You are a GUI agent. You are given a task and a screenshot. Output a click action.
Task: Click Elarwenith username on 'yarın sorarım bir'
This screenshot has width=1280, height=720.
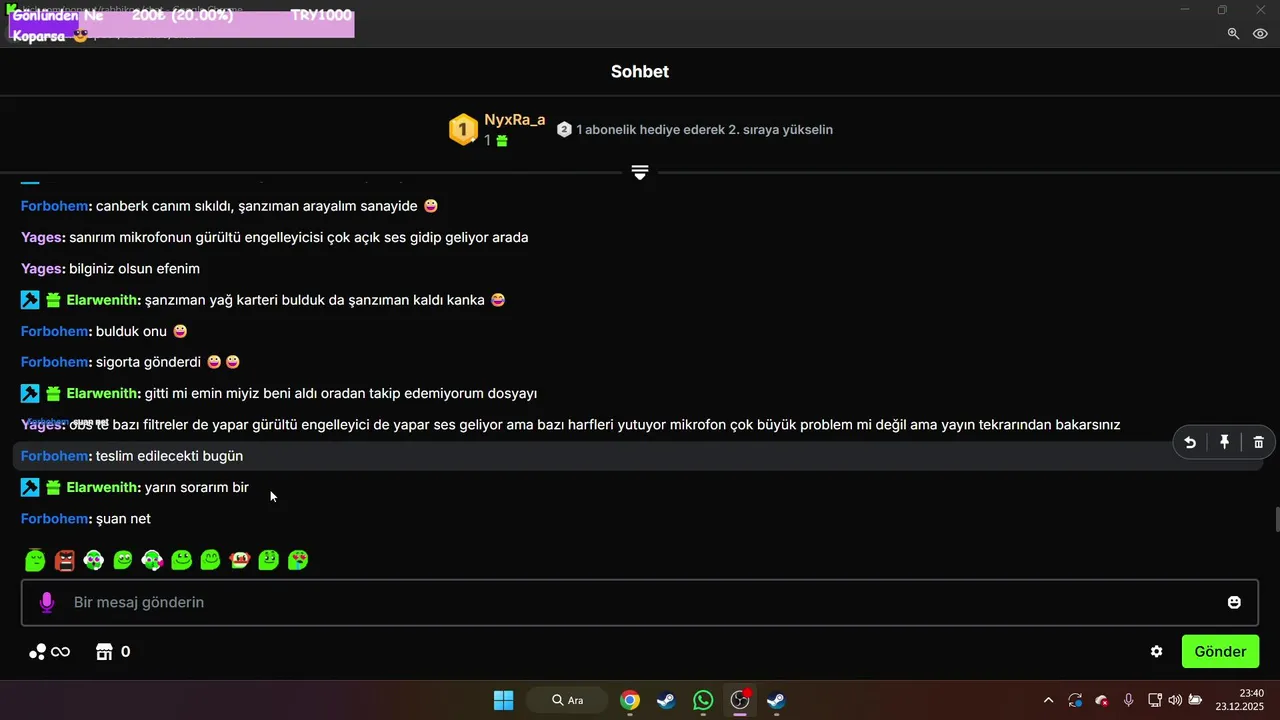(102, 487)
